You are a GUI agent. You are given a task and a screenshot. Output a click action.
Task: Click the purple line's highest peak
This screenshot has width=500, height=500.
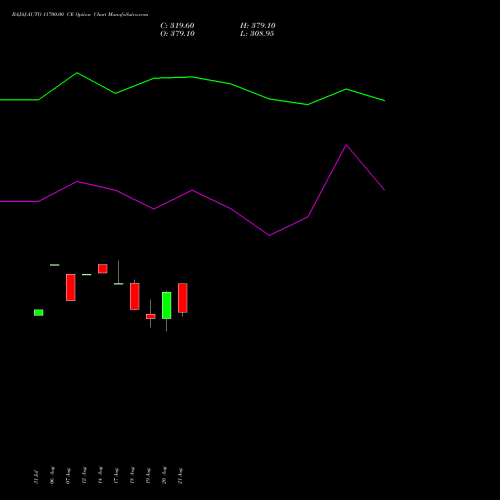pyautogui.click(x=346, y=145)
